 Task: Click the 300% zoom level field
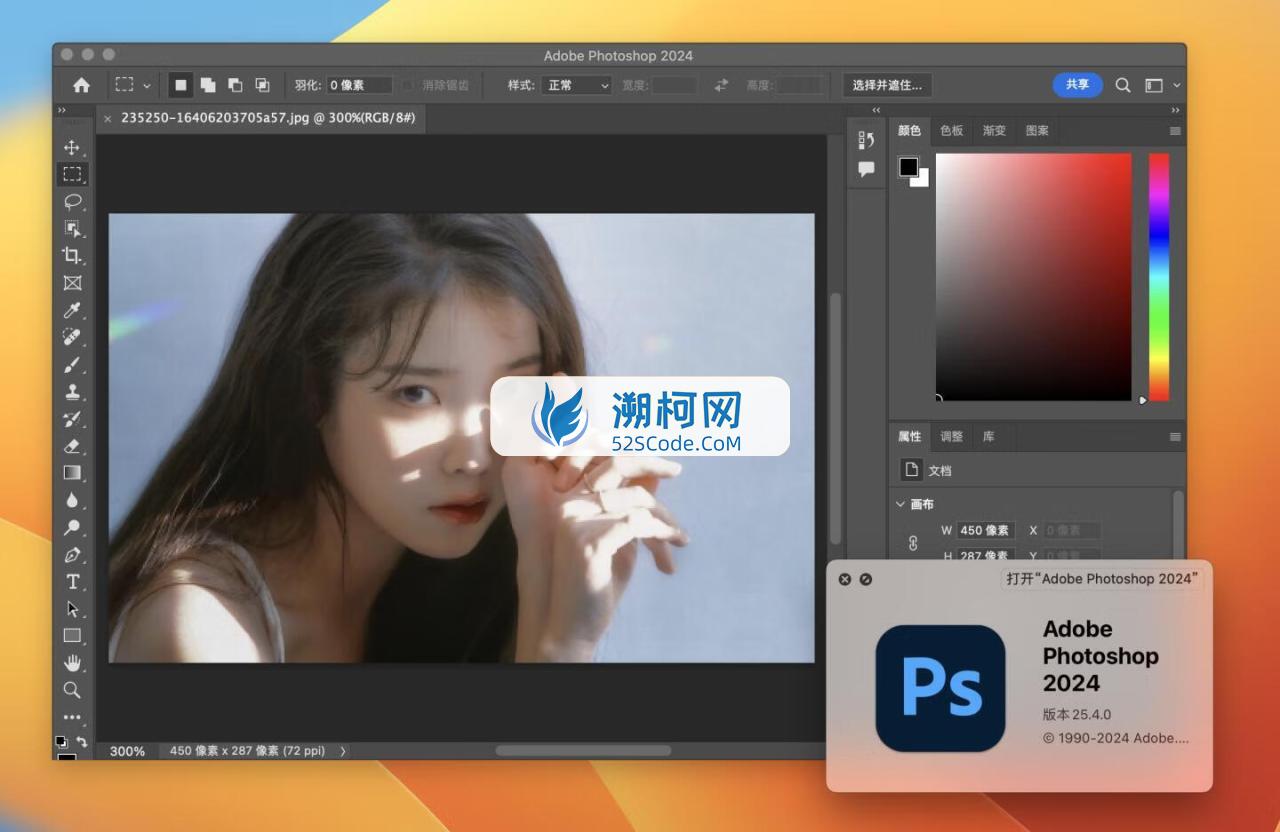pos(128,751)
